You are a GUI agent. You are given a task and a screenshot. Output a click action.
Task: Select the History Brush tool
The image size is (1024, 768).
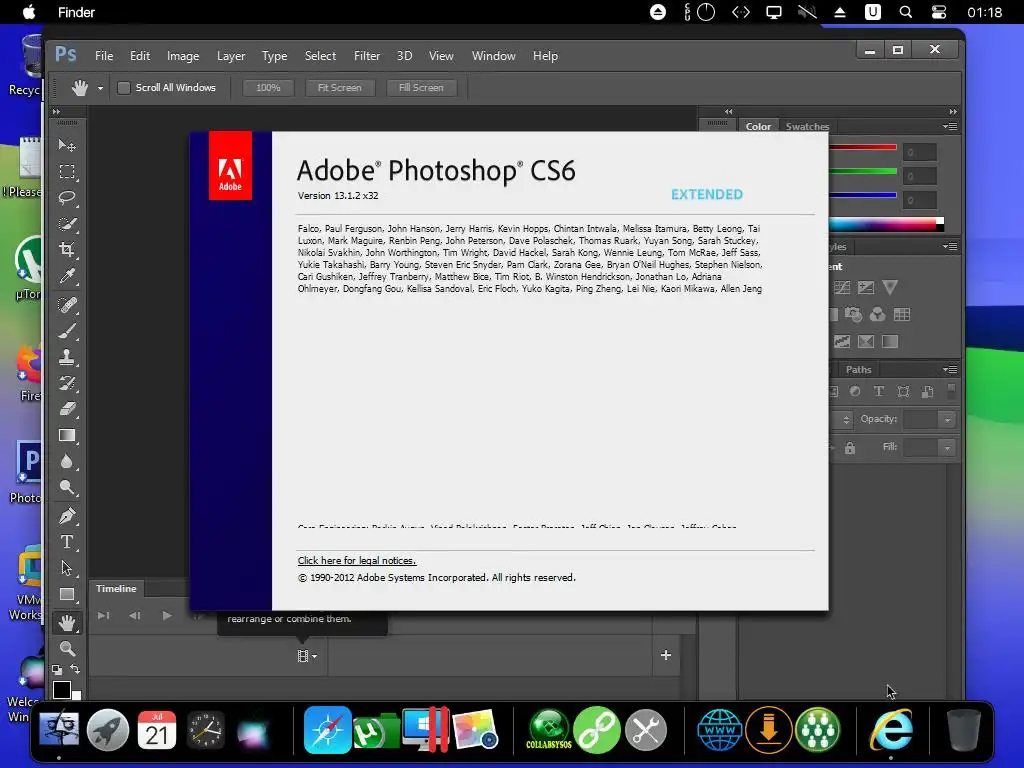coord(67,383)
